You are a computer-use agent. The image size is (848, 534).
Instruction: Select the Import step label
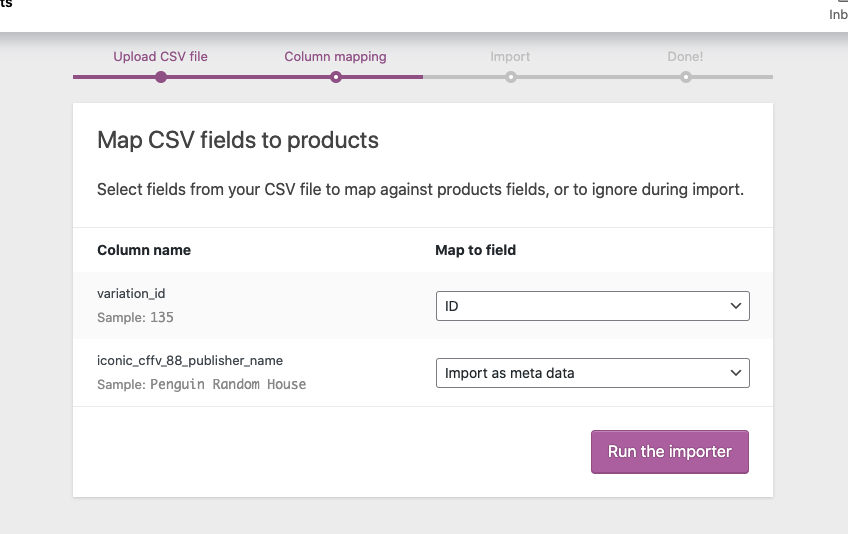(x=510, y=57)
